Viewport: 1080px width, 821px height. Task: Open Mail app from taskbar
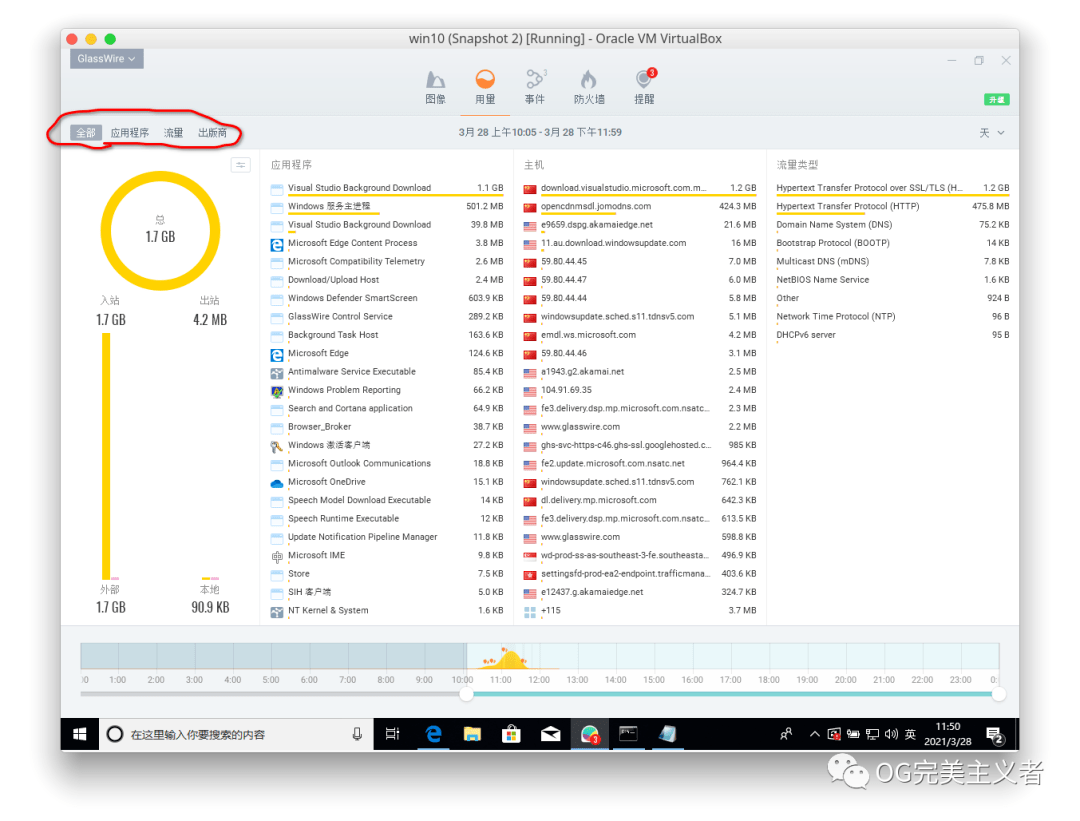pyautogui.click(x=550, y=734)
